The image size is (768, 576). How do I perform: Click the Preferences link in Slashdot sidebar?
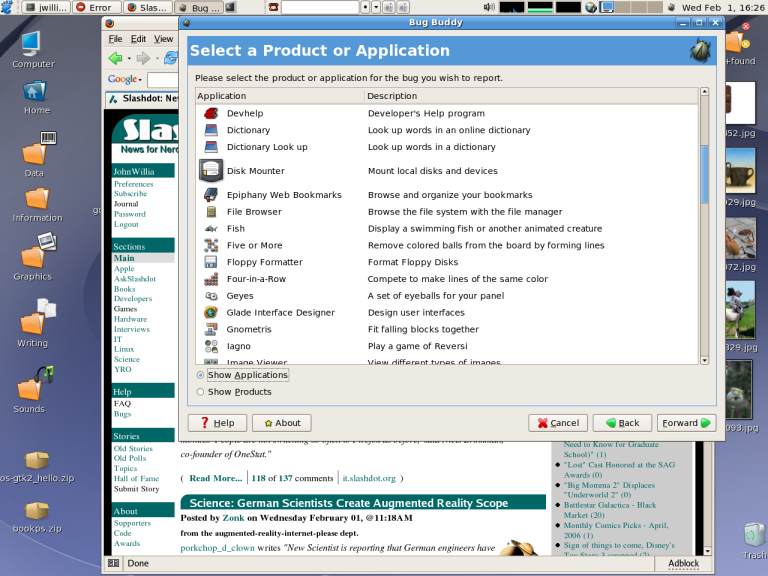pos(134,184)
